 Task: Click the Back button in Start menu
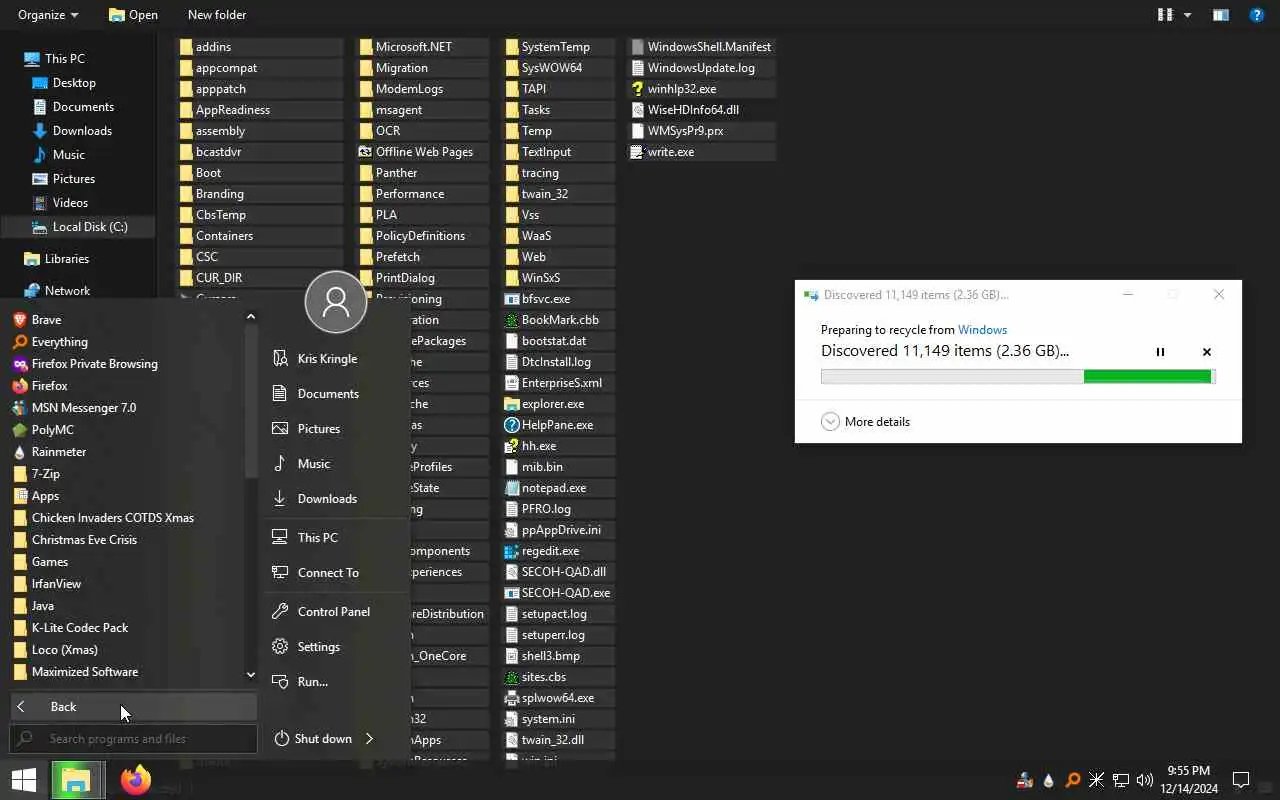point(133,707)
